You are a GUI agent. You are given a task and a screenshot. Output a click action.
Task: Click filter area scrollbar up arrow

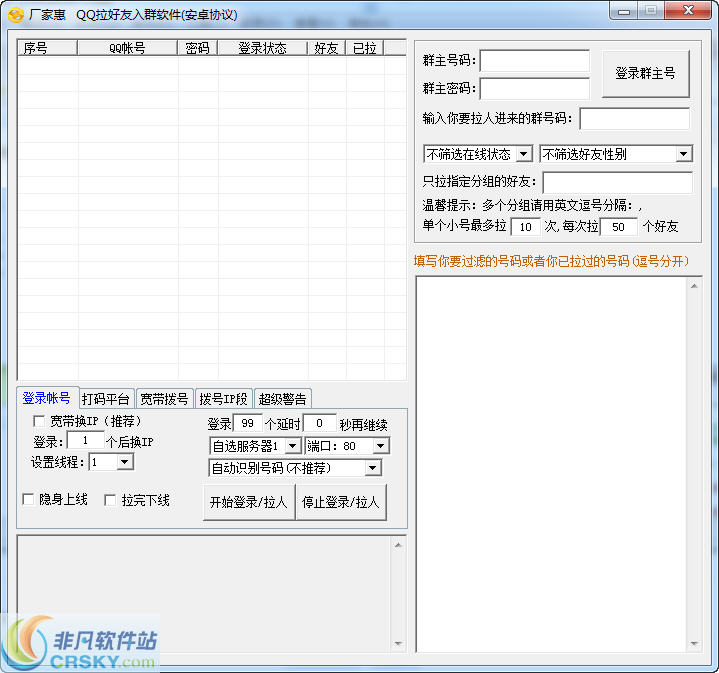pos(694,286)
